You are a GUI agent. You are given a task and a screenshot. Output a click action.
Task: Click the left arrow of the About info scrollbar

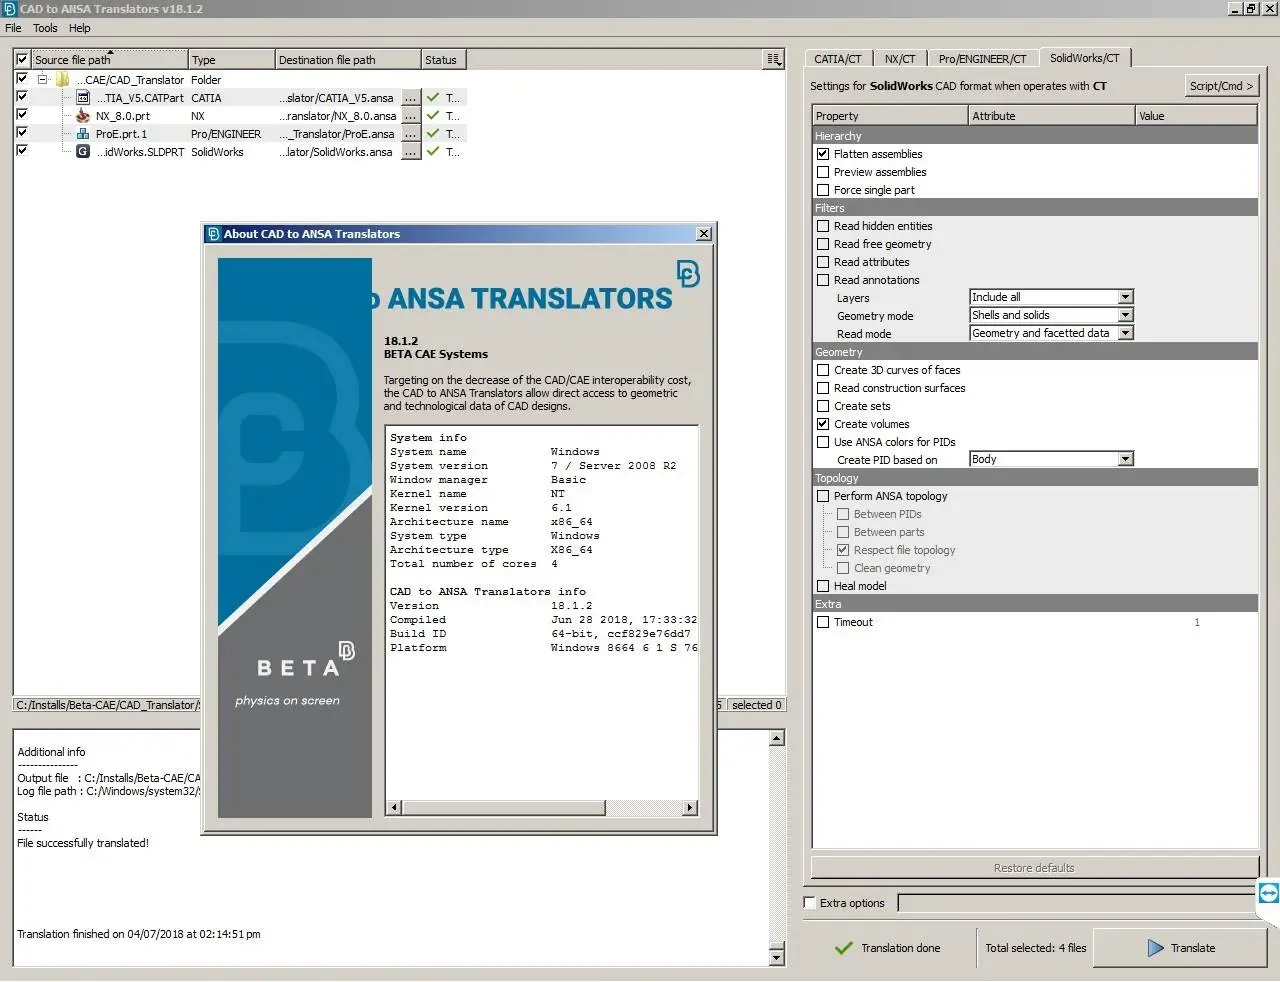click(x=394, y=808)
